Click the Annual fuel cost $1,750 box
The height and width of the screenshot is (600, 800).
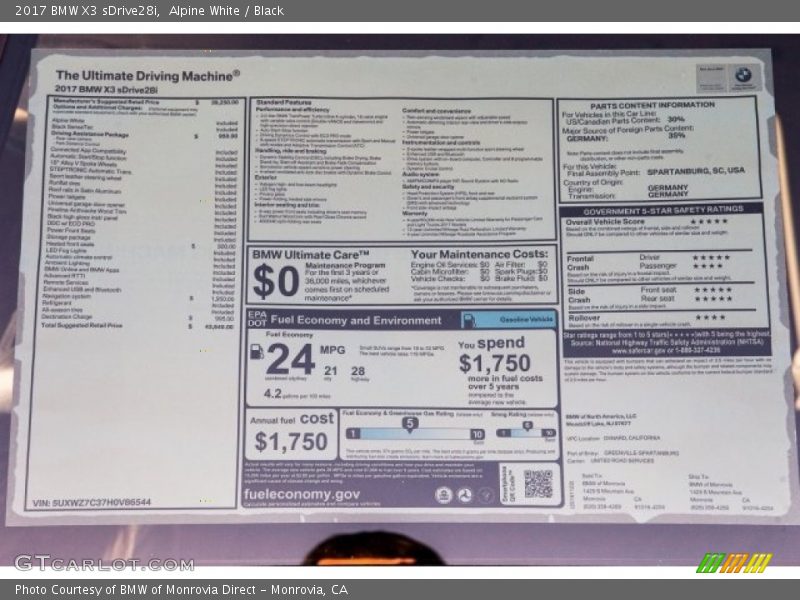click(292, 434)
